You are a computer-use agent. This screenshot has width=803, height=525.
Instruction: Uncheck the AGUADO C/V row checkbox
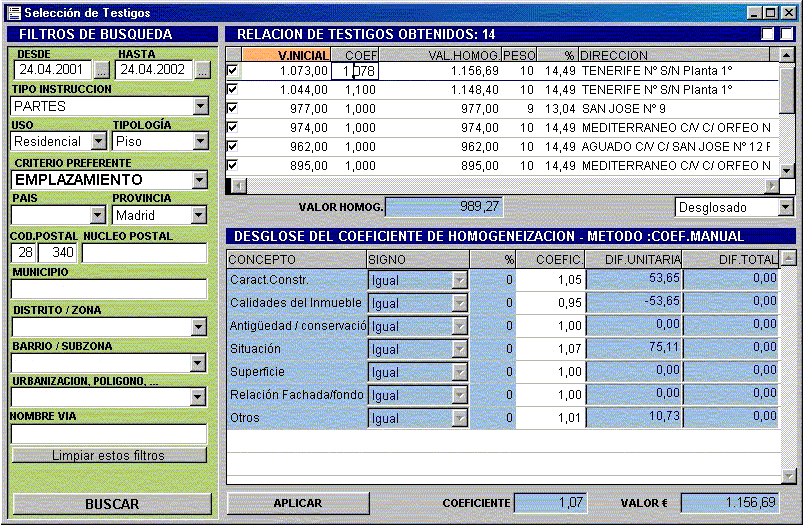233,146
